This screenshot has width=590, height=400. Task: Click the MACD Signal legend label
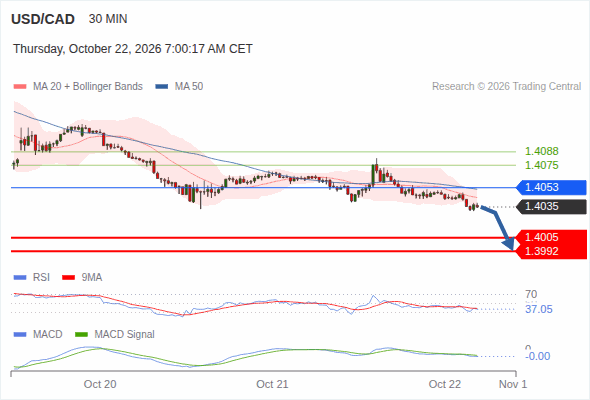tap(125, 335)
